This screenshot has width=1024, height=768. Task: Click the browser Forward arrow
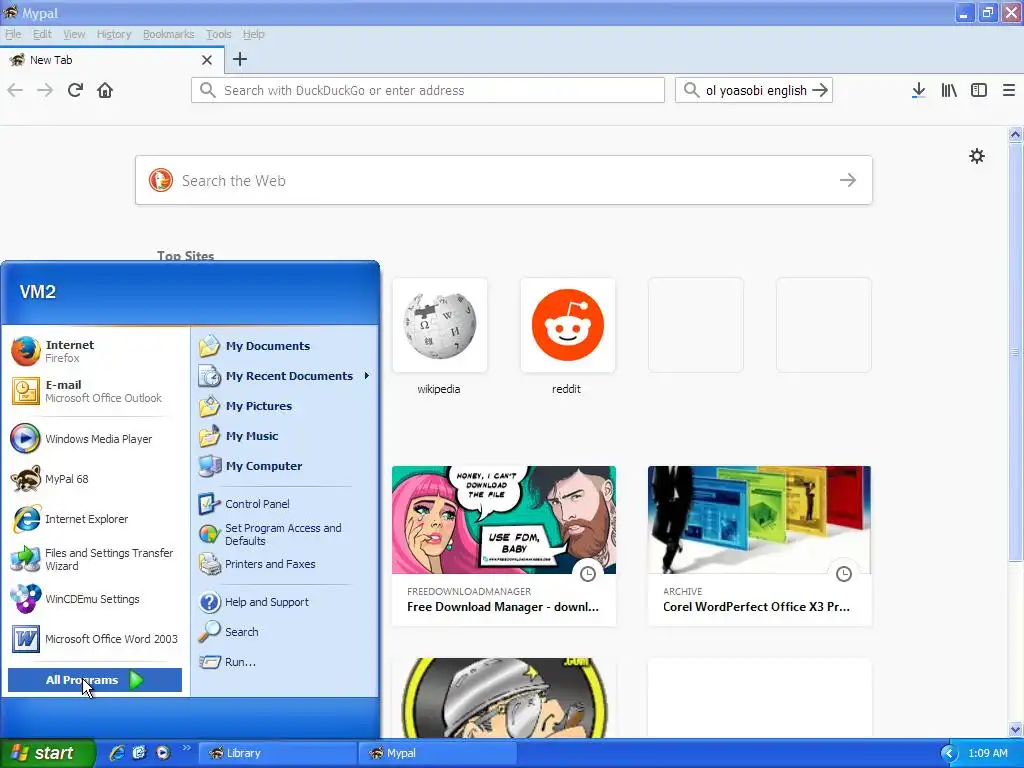45,90
